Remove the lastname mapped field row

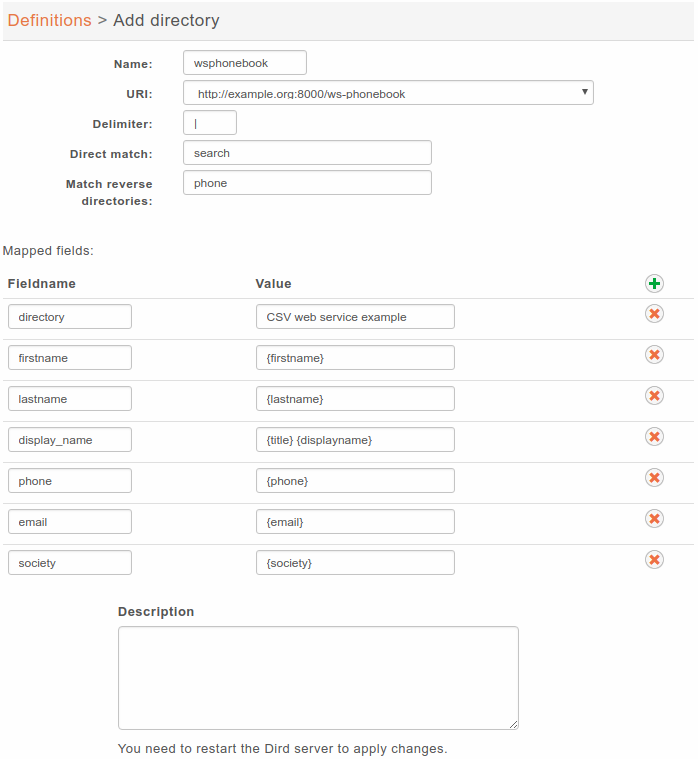point(654,396)
